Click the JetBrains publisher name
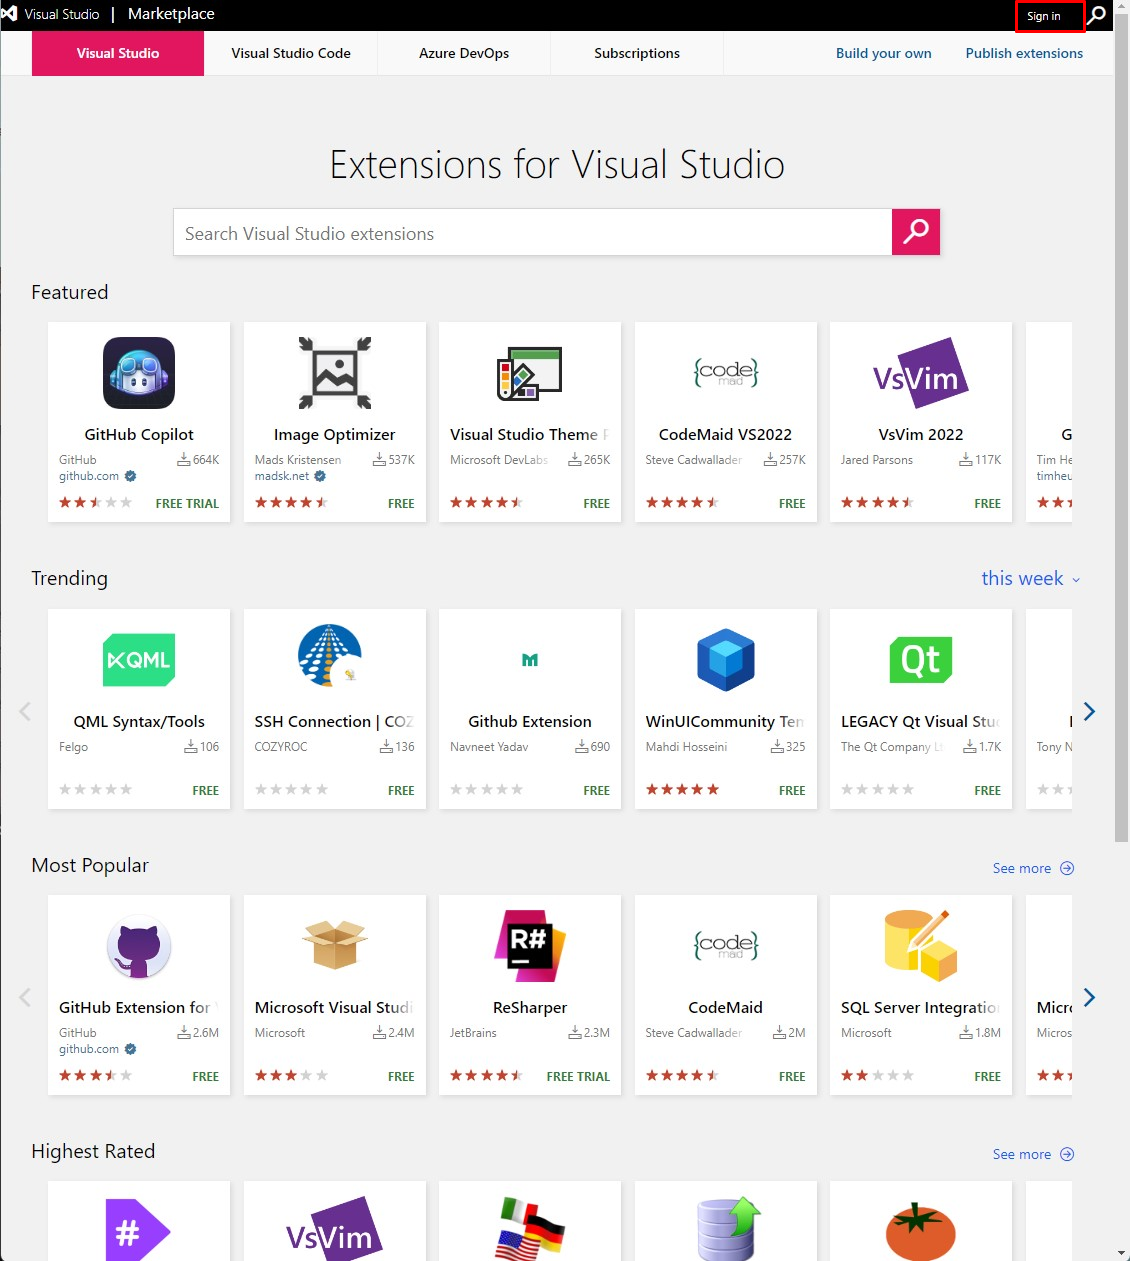This screenshot has width=1130, height=1261. (473, 1033)
